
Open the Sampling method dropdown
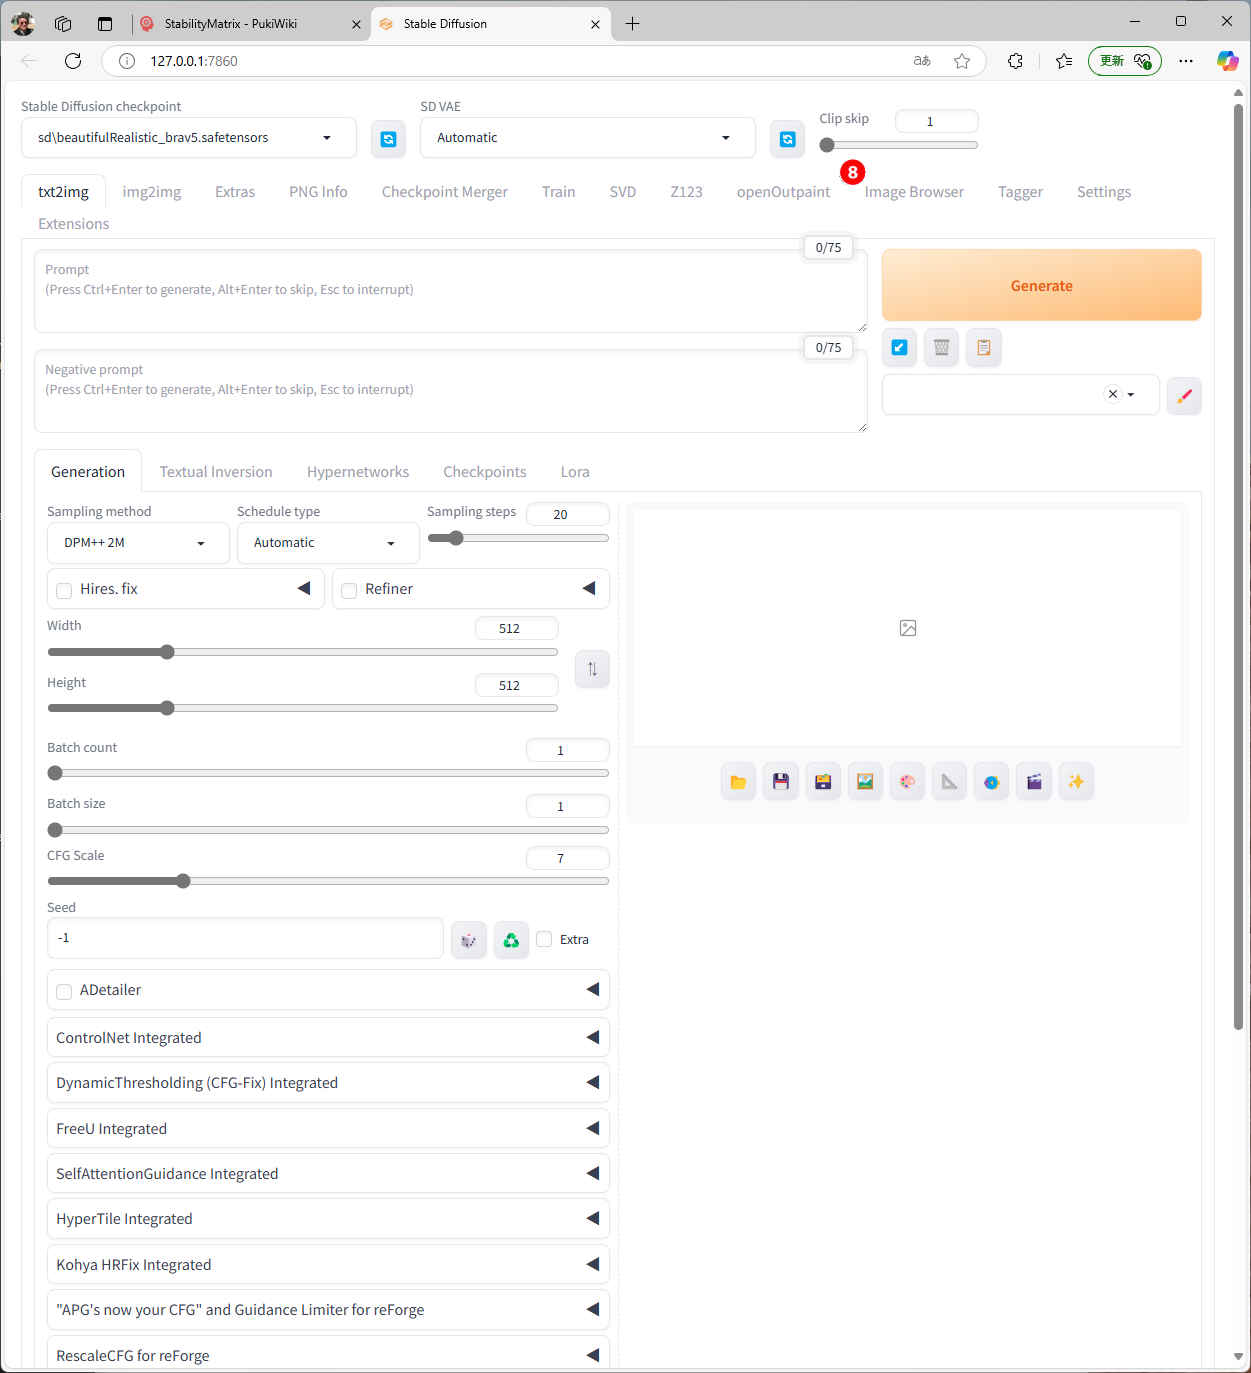pyautogui.click(x=137, y=543)
